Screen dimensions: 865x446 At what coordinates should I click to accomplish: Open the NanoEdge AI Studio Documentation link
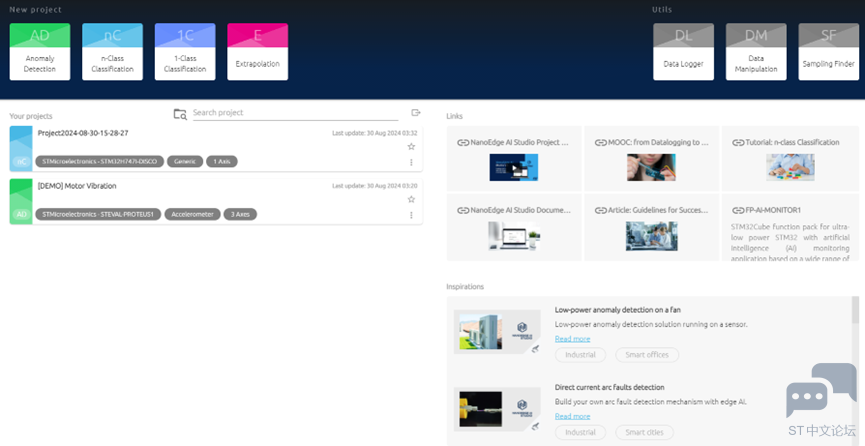[x=514, y=227]
